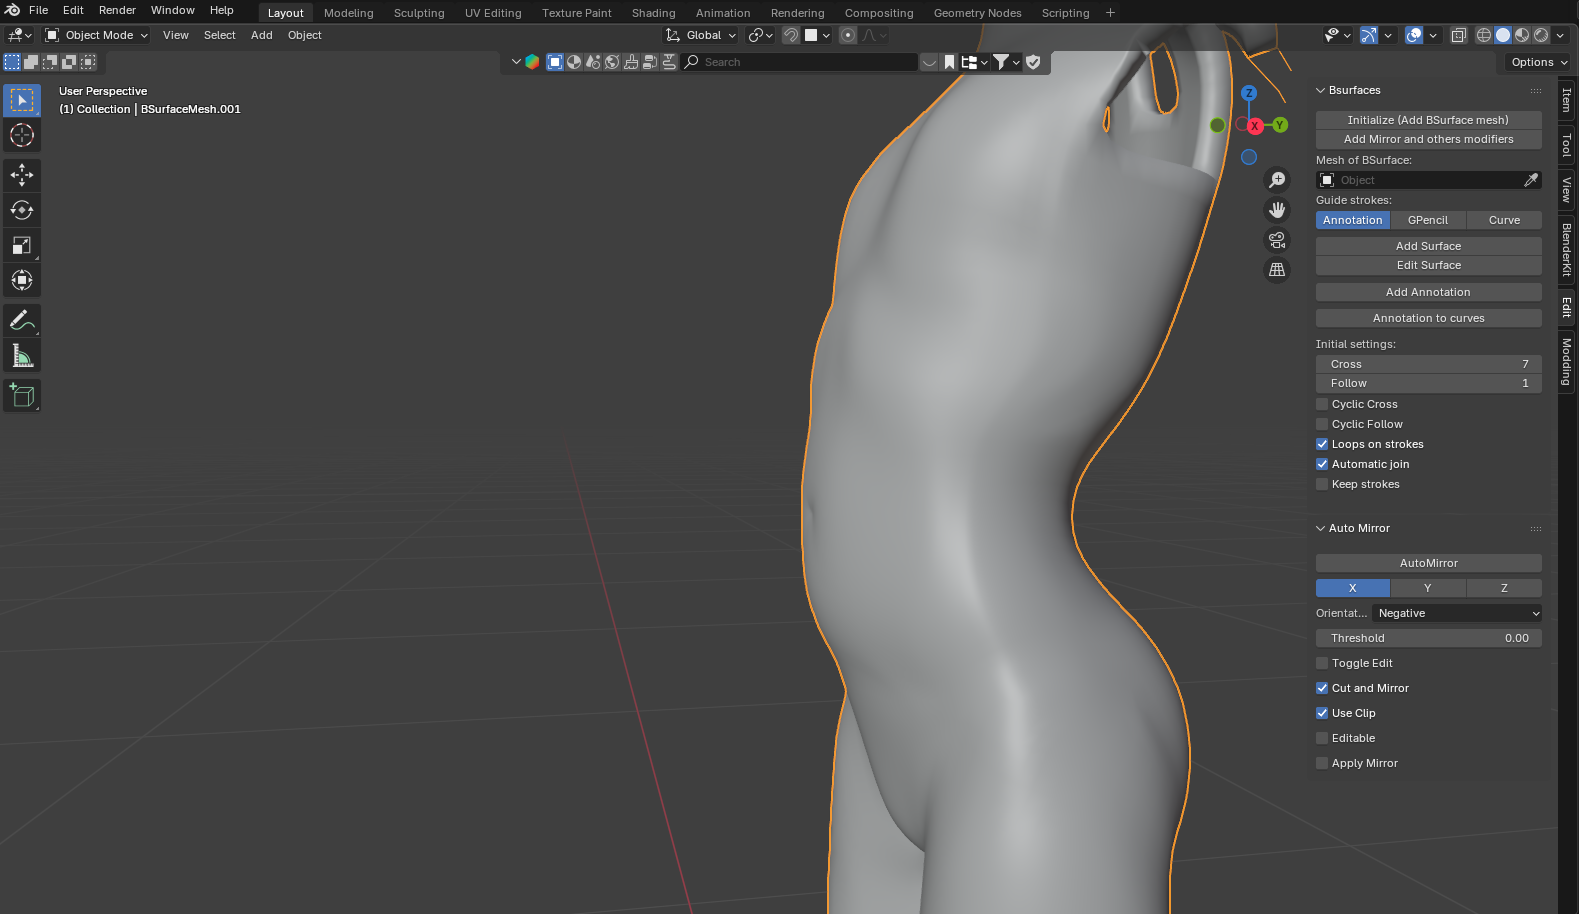Open the viewport shading options arrow
The width and height of the screenshot is (1579, 914).
tap(1560, 35)
